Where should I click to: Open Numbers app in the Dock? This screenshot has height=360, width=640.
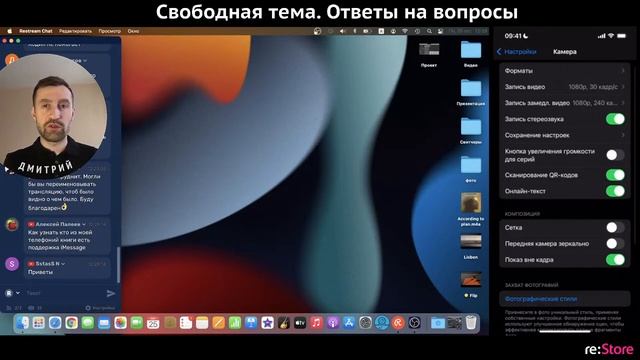(x=235, y=323)
